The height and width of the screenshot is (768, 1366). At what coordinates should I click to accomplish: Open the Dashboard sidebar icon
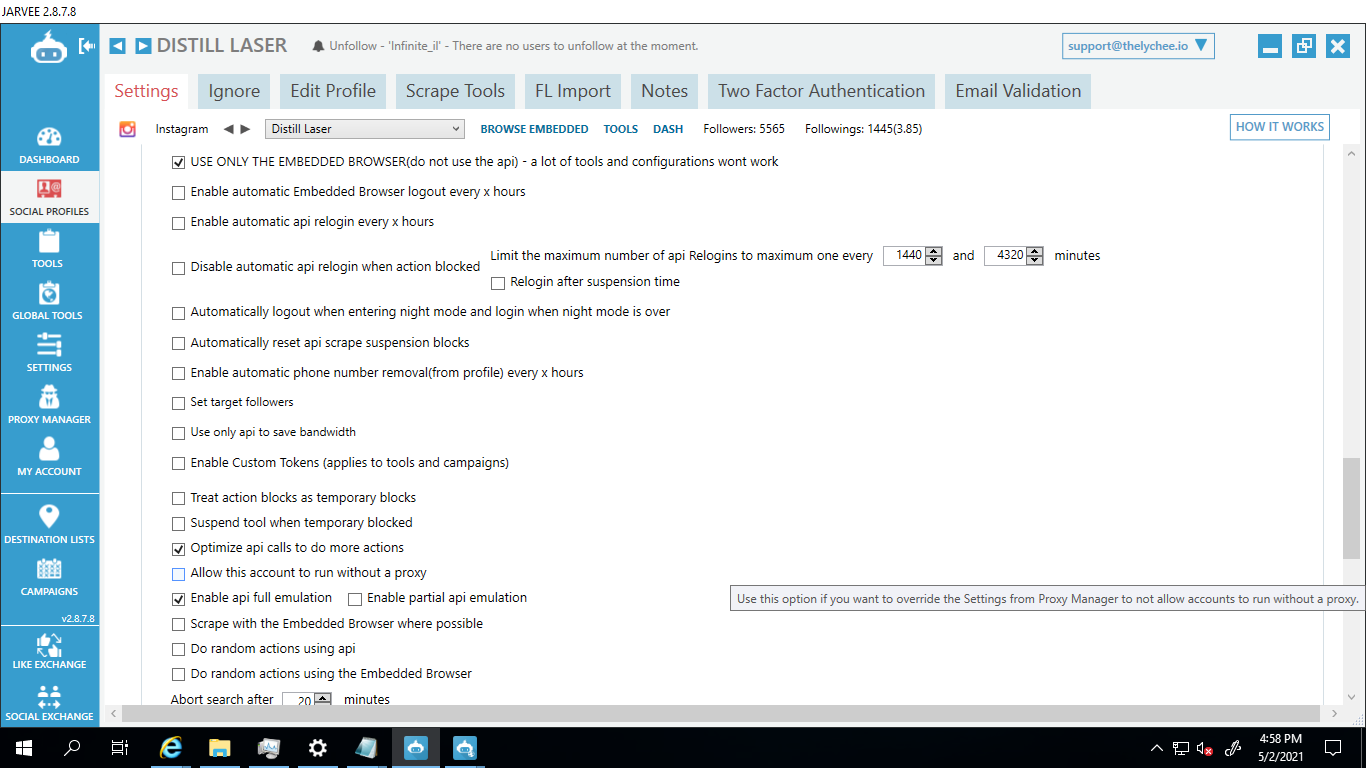49,146
